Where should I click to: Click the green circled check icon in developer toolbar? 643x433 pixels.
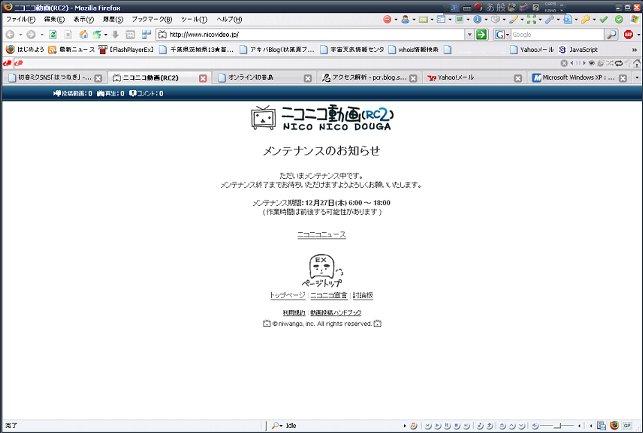(619, 19)
